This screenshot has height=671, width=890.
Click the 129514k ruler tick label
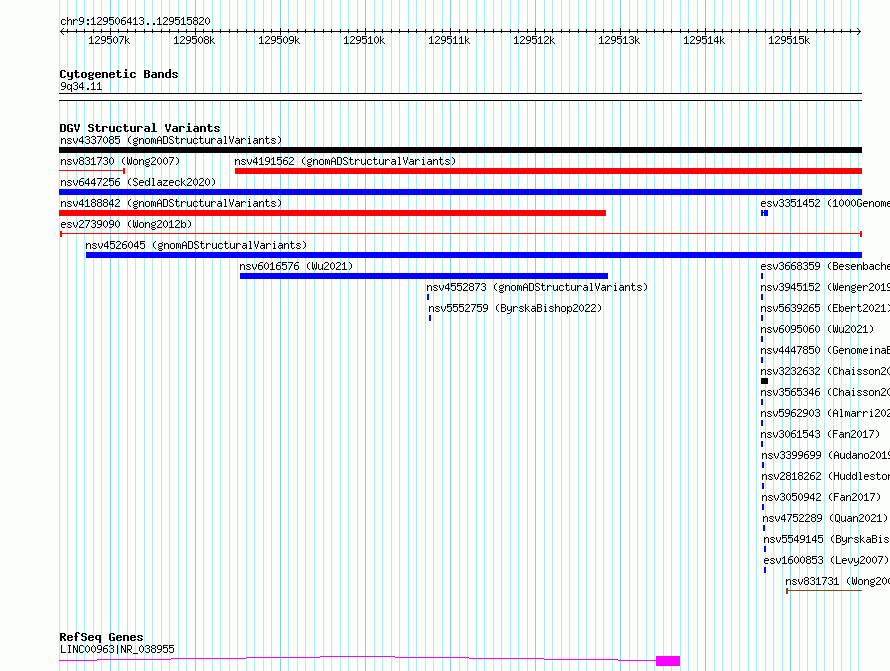[x=704, y=41]
